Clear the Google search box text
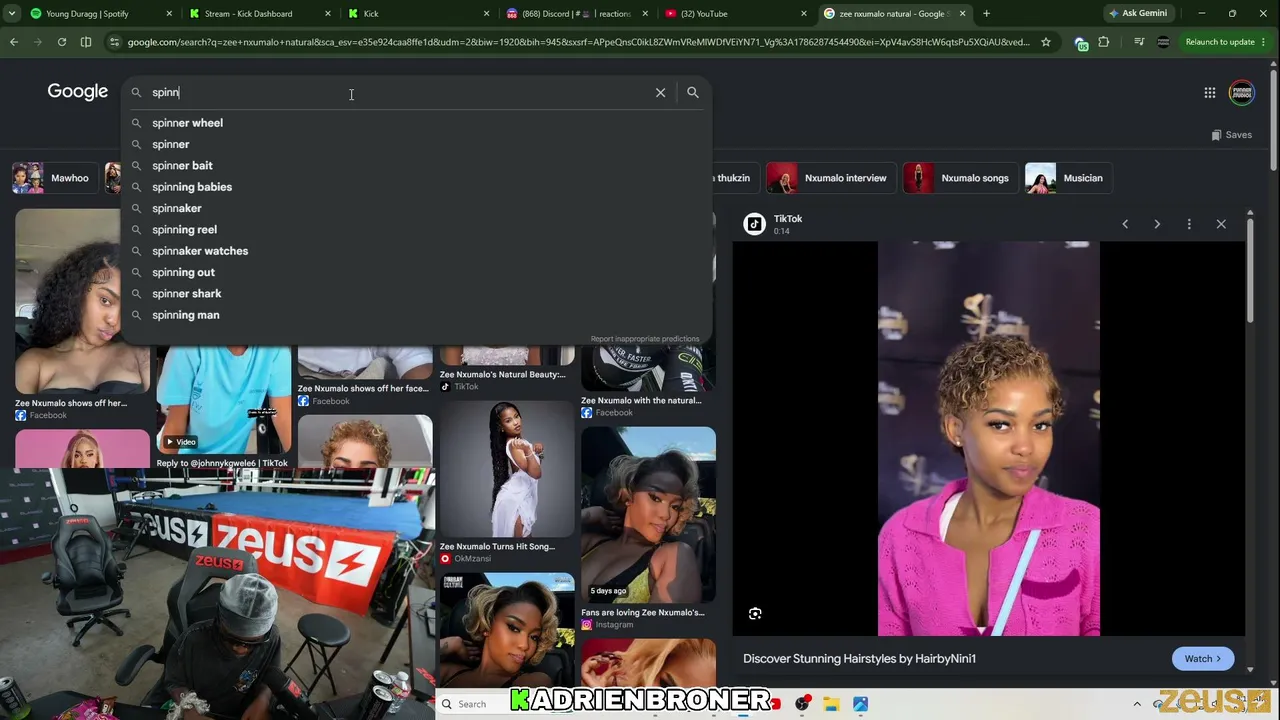 click(660, 92)
